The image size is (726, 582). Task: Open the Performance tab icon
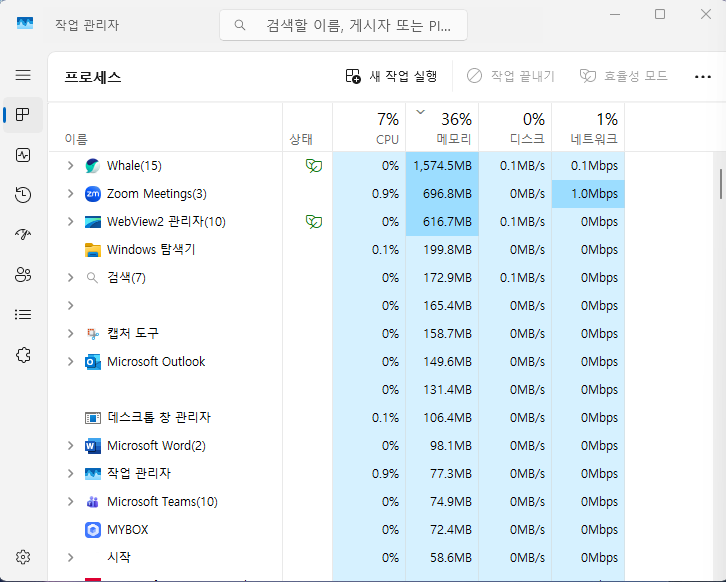[23, 155]
